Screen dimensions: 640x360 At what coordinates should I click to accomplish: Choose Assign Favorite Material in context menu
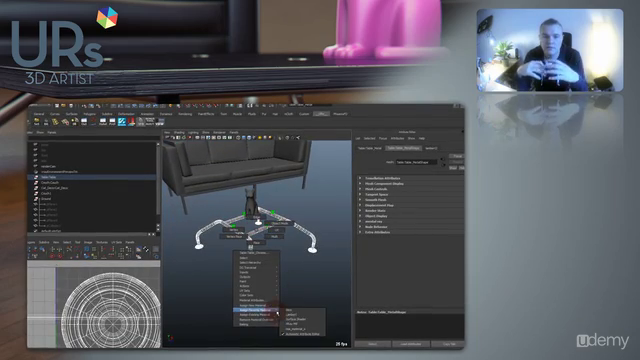click(x=256, y=310)
